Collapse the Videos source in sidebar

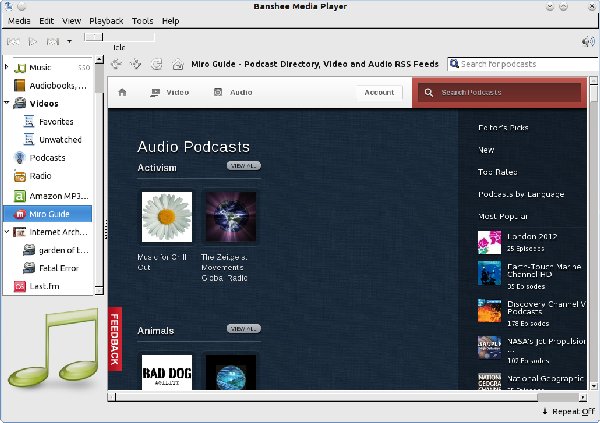pyautogui.click(x=7, y=103)
